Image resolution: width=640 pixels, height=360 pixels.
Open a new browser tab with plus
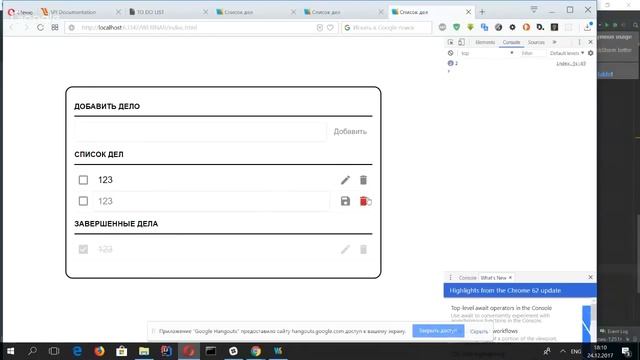(x=482, y=12)
